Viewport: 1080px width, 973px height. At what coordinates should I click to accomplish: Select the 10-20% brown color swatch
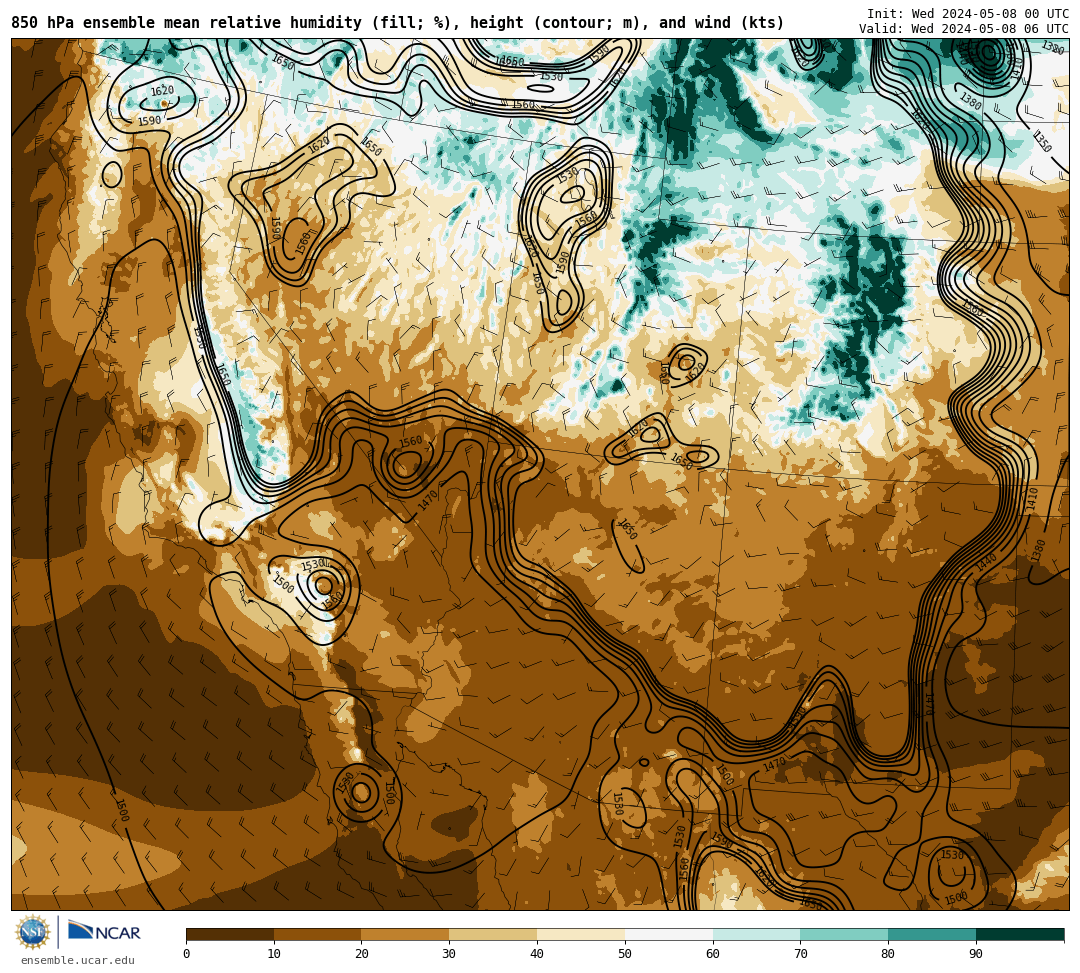[318, 934]
